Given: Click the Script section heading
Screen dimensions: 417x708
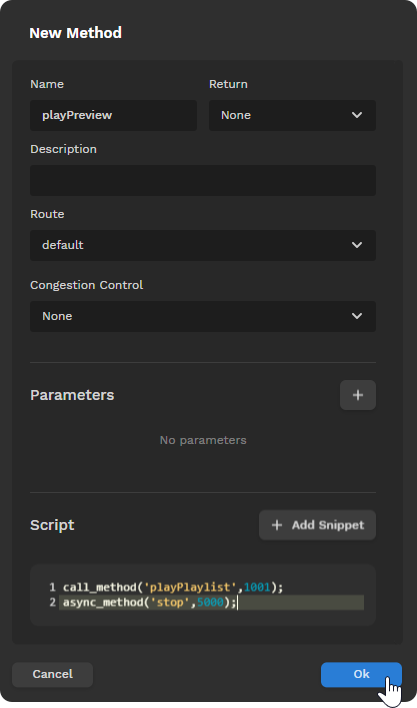Looking at the screenshot, I should point(52,525).
